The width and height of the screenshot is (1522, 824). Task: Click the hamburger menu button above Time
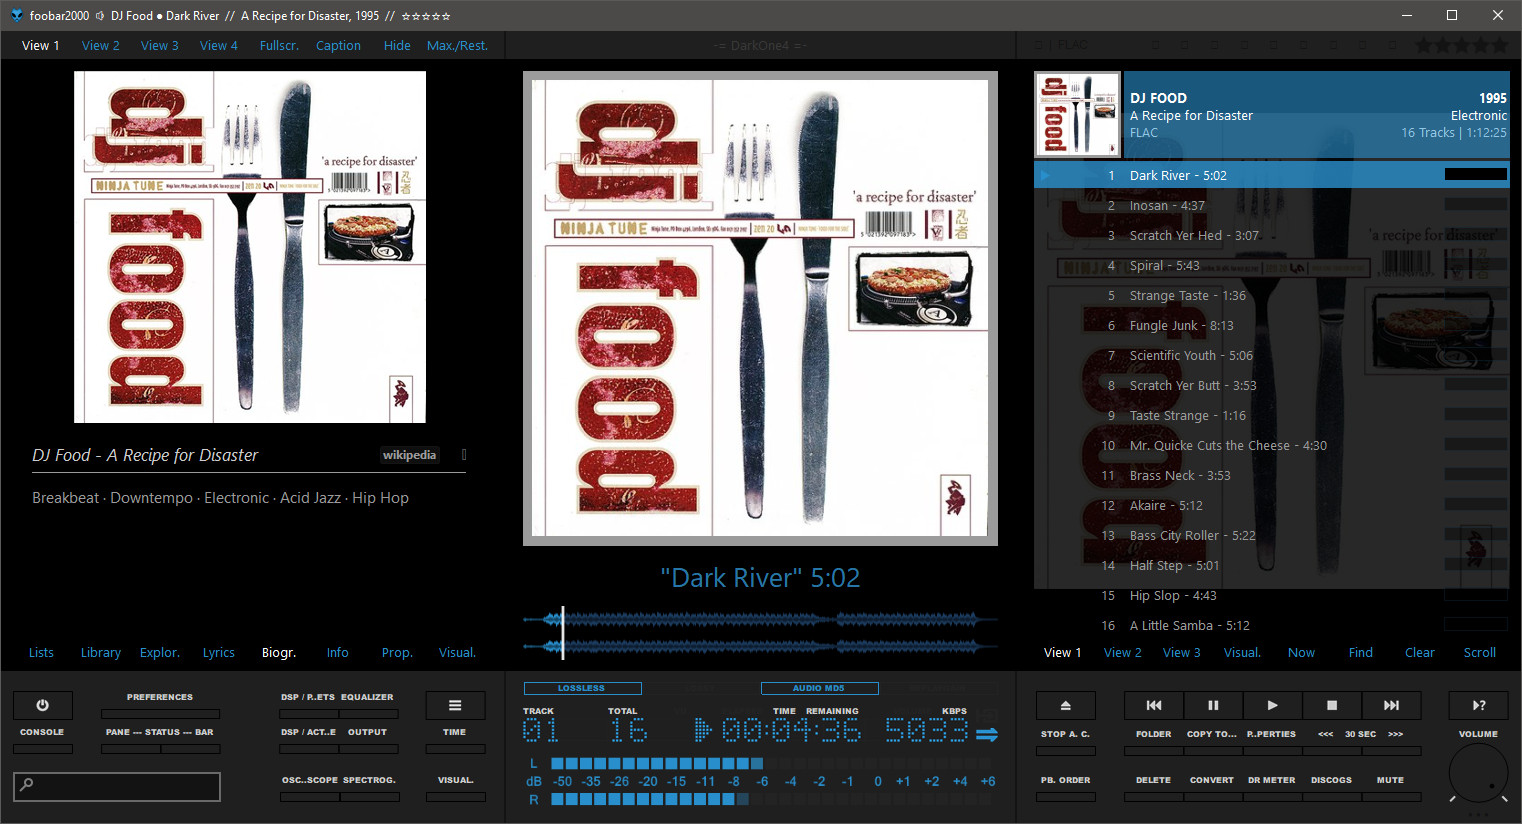(455, 705)
